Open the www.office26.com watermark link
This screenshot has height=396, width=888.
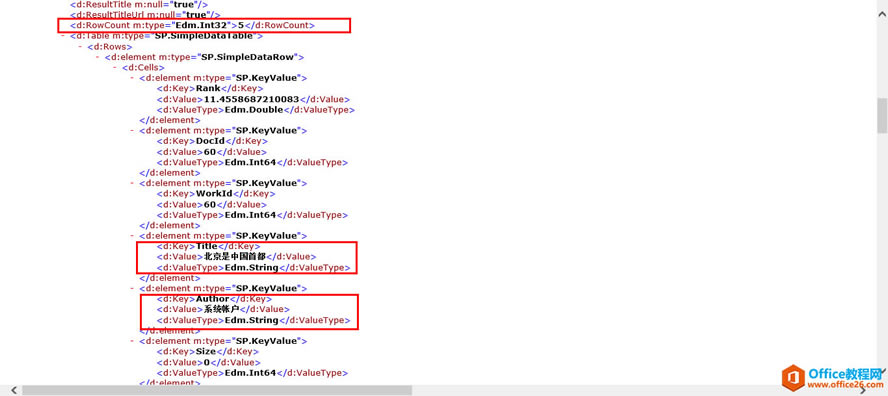point(844,385)
